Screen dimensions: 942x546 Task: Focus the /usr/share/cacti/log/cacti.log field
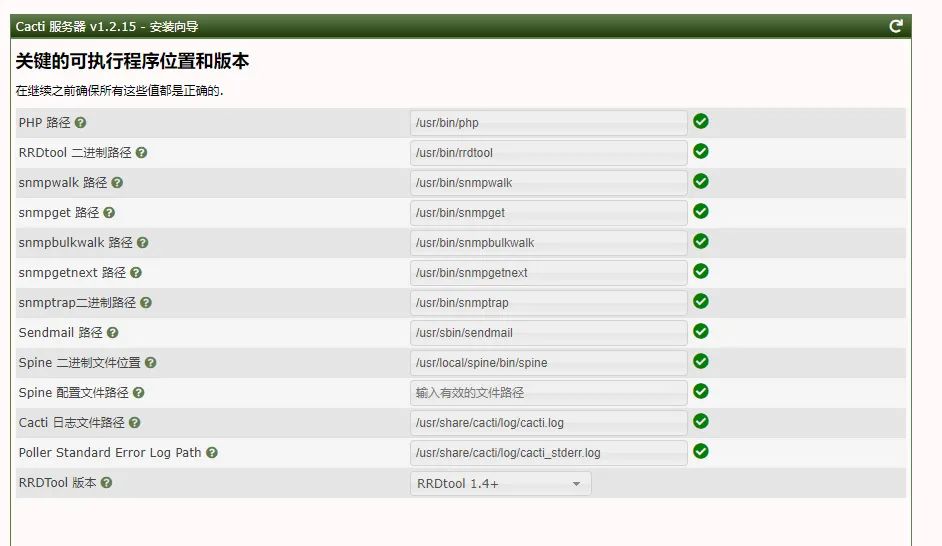click(548, 423)
